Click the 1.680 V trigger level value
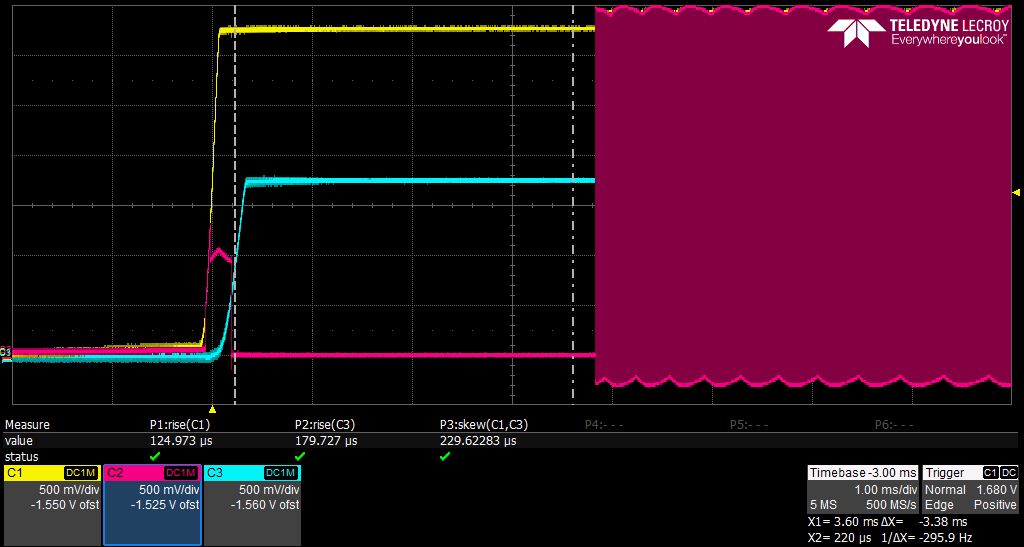This screenshot has height=547, width=1024. (997, 490)
